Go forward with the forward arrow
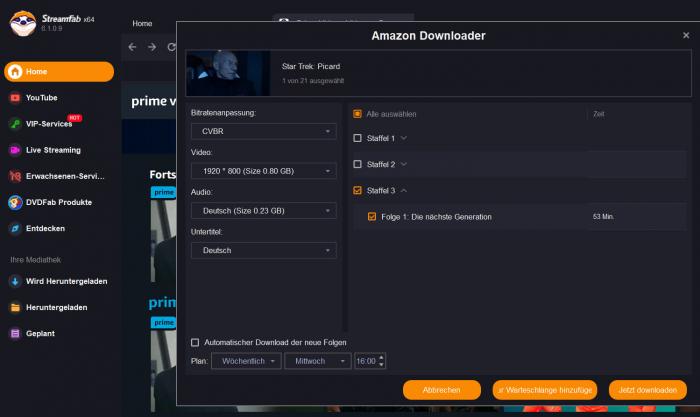Image resolution: width=700 pixels, height=417 pixels. [x=152, y=47]
